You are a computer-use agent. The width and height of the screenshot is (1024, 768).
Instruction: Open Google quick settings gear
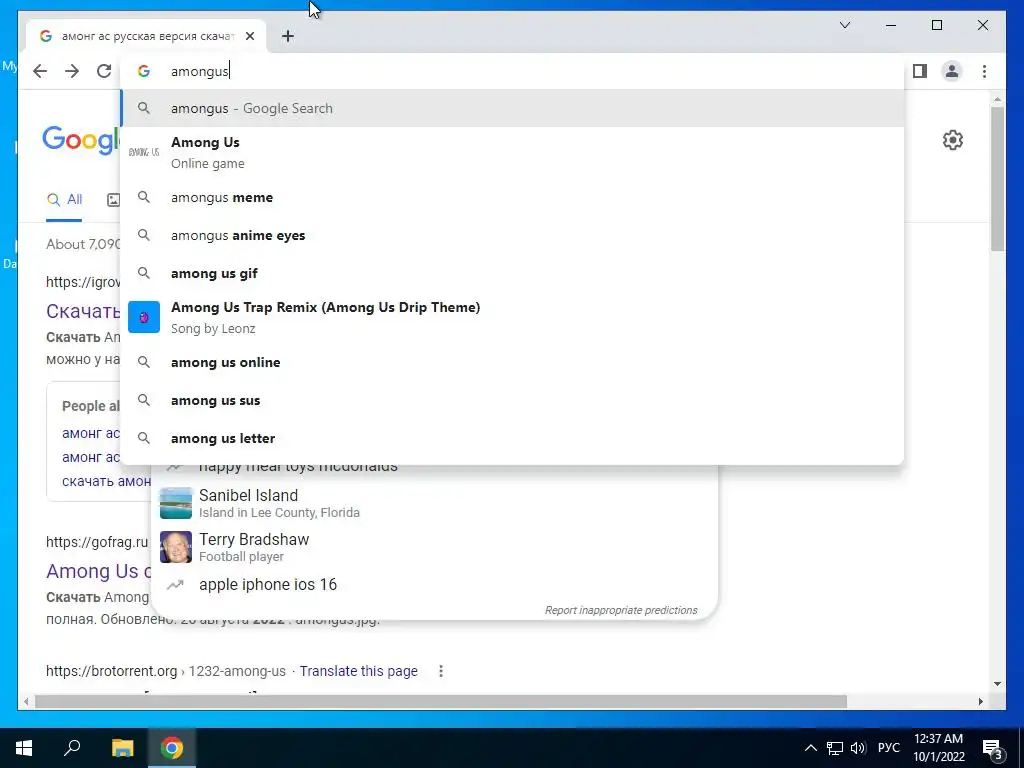[953, 140]
